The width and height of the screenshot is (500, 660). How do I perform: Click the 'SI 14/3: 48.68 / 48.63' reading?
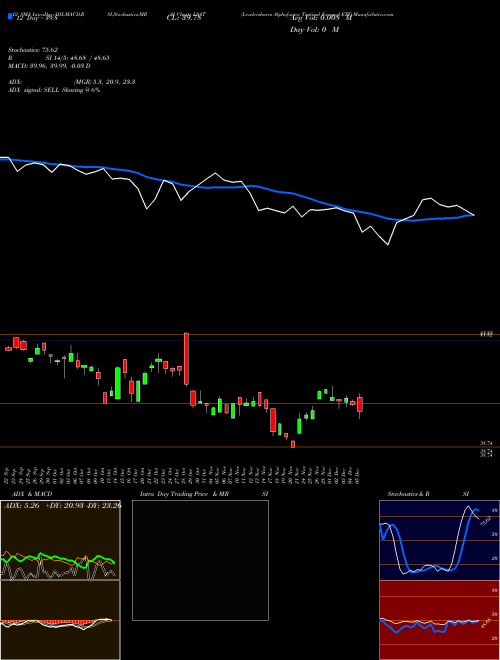coord(77,58)
